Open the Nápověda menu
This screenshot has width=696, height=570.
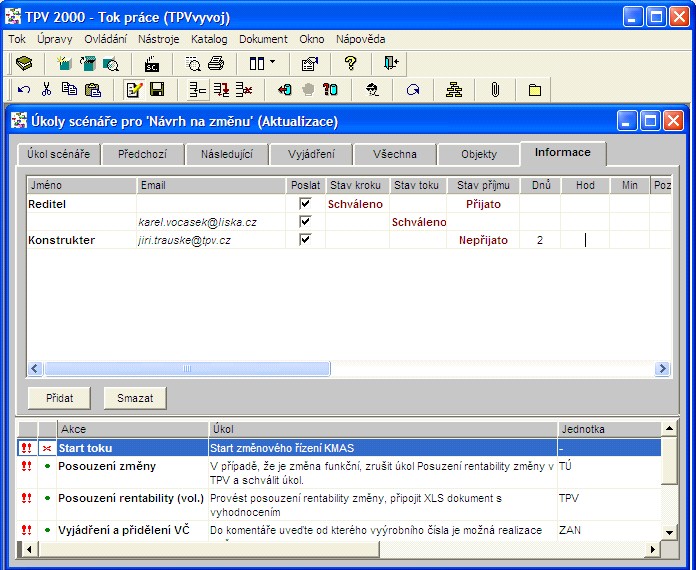pyautogui.click(x=360, y=39)
